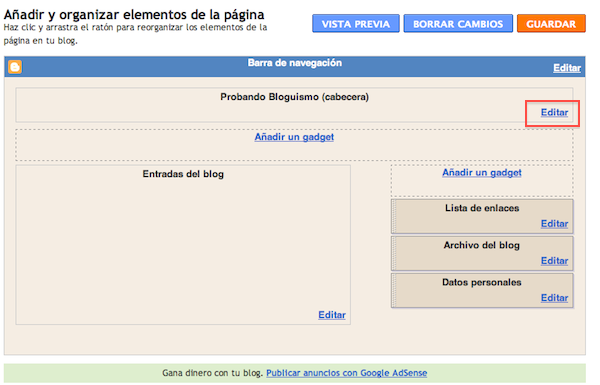The height and width of the screenshot is (385, 600).
Task: Click the Blogger logo icon in navigation bar
Action: click(15, 67)
